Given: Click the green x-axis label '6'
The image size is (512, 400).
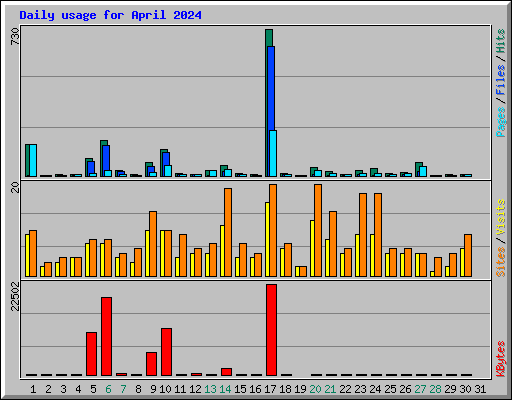Looking at the screenshot, I should point(108,389).
